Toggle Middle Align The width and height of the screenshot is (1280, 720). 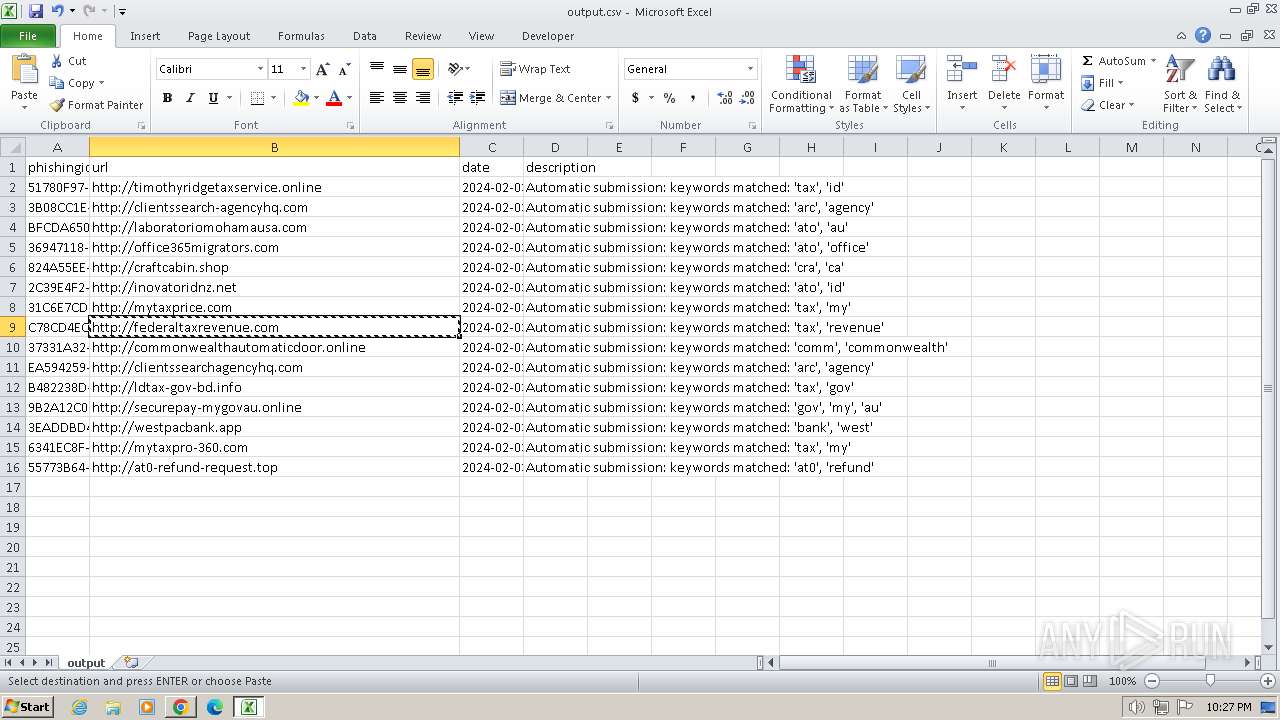pyautogui.click(x=400, y=69)
